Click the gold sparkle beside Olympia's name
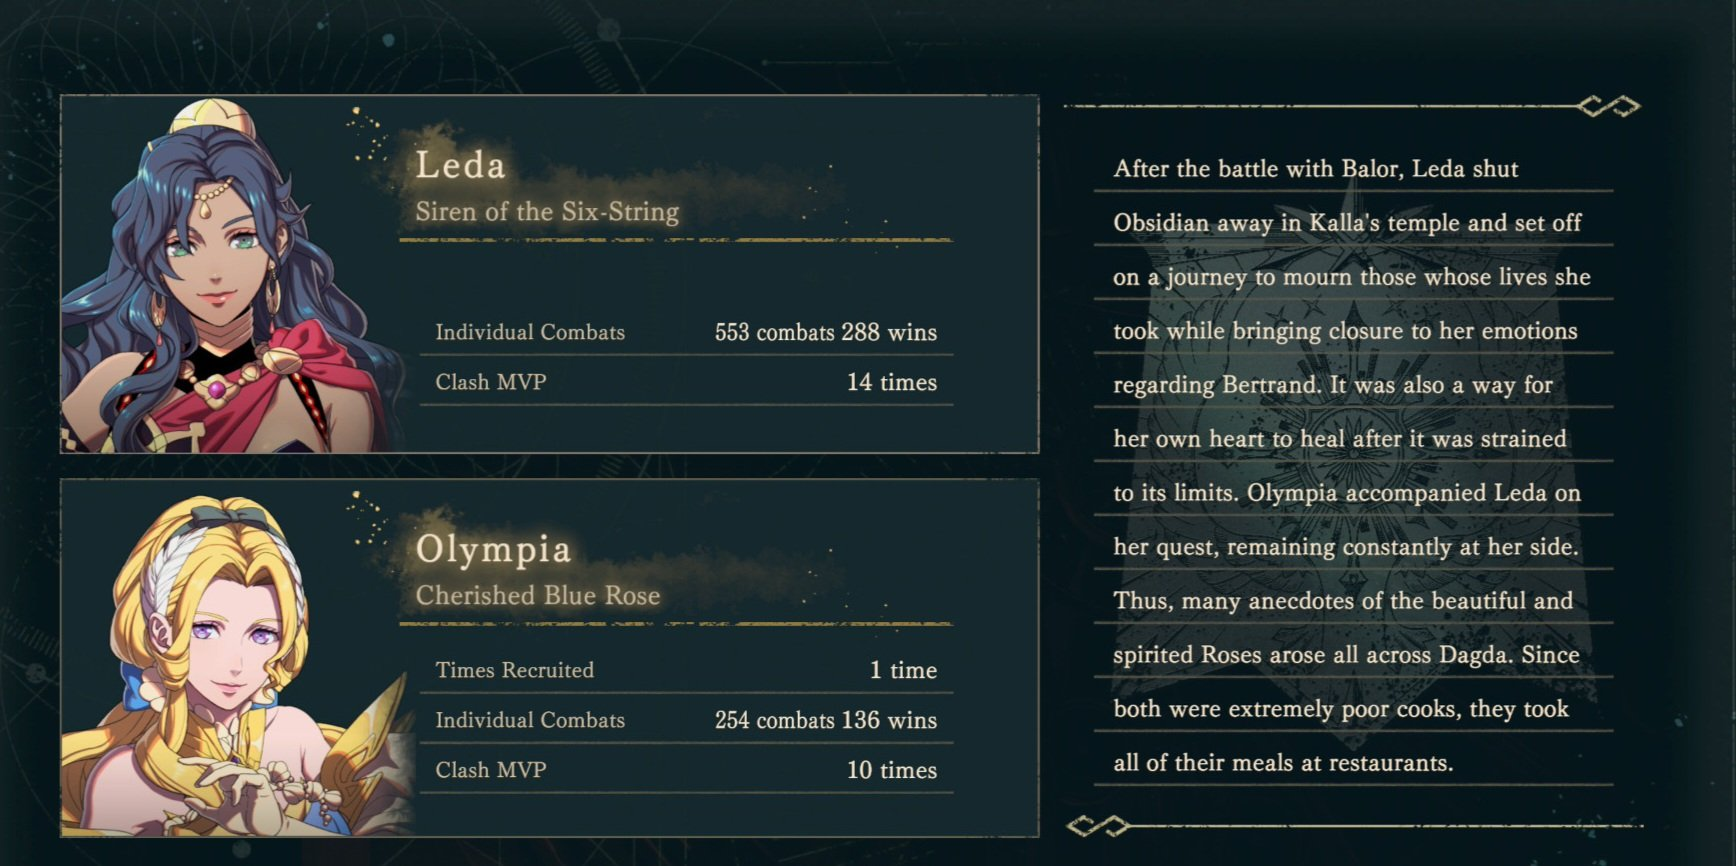 pyautogui.click(x=367, y=518)
